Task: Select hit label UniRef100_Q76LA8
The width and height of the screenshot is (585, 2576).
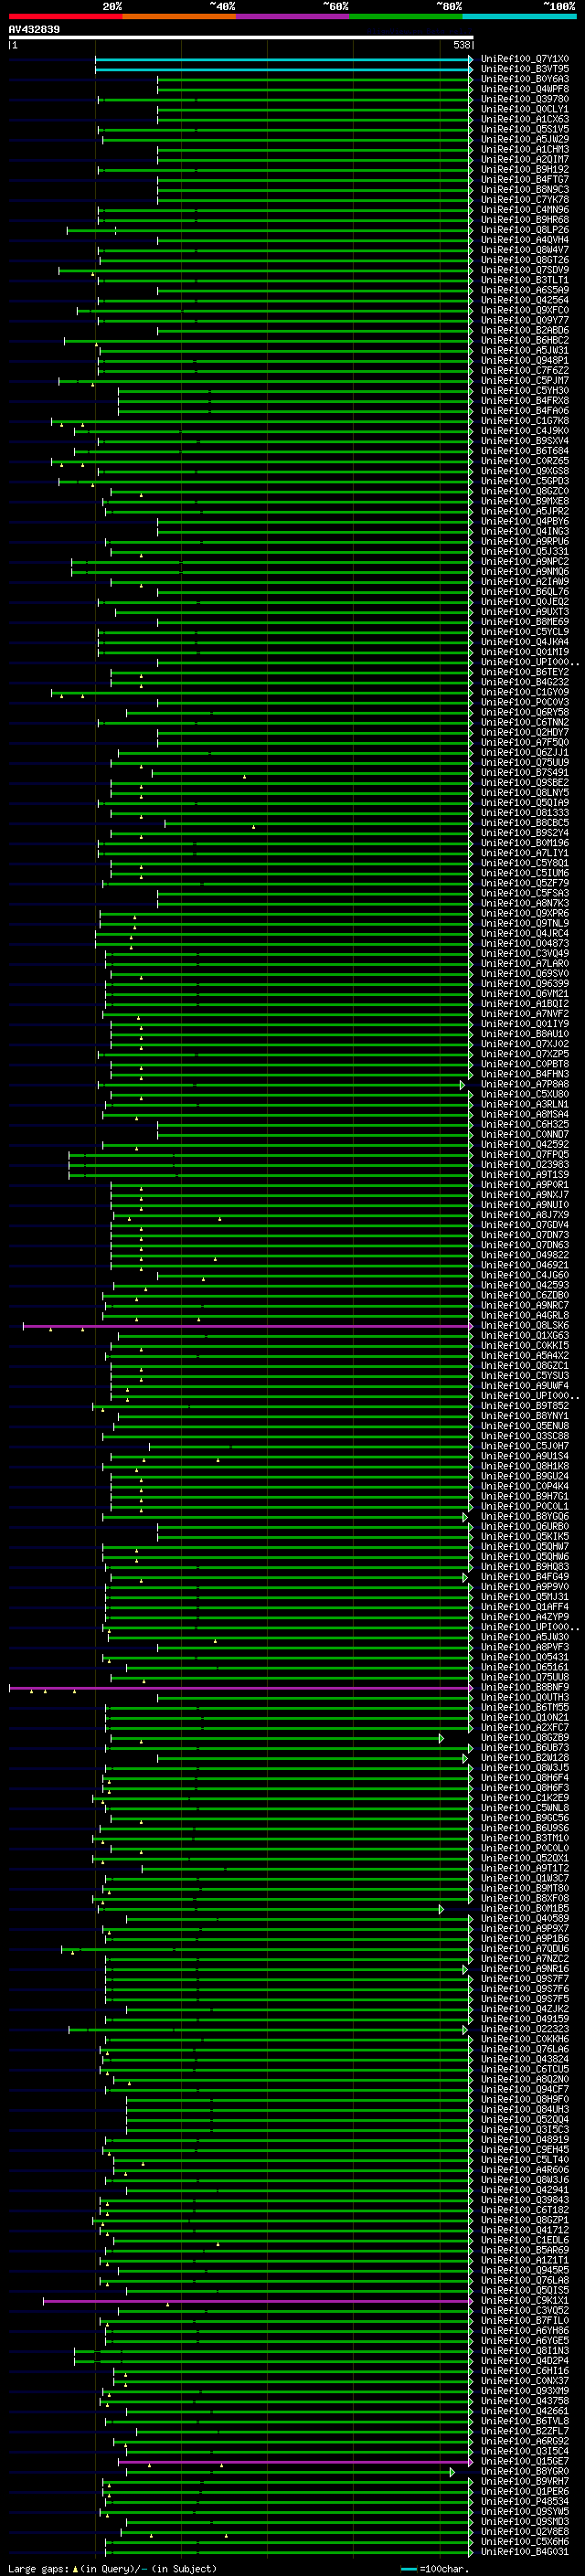Action: (x=525, y=2281)
